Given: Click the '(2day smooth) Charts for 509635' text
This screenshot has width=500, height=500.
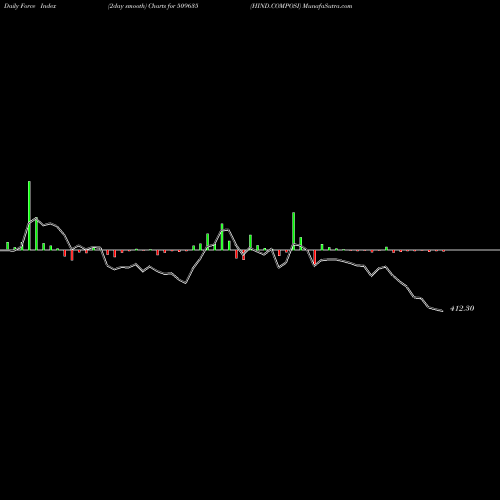Looking at the screenshot, I should click(x=153, y=6).
